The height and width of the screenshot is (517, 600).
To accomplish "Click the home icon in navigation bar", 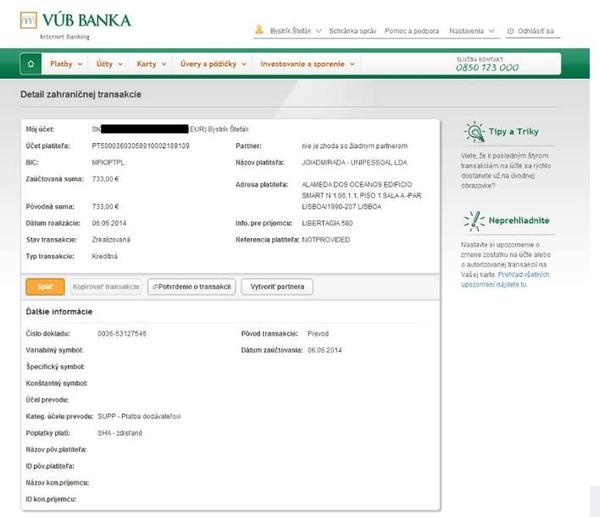I will [x=31, y=64].
